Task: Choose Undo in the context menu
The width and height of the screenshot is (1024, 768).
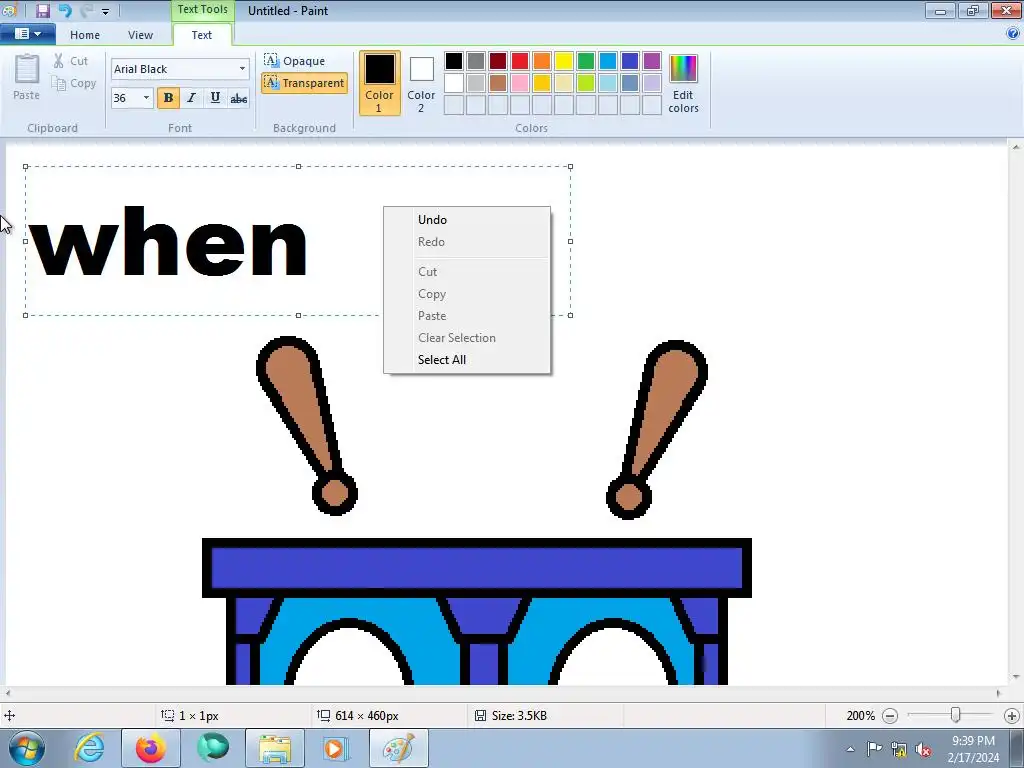Action: pyautogui.click(x=467, y=220)
